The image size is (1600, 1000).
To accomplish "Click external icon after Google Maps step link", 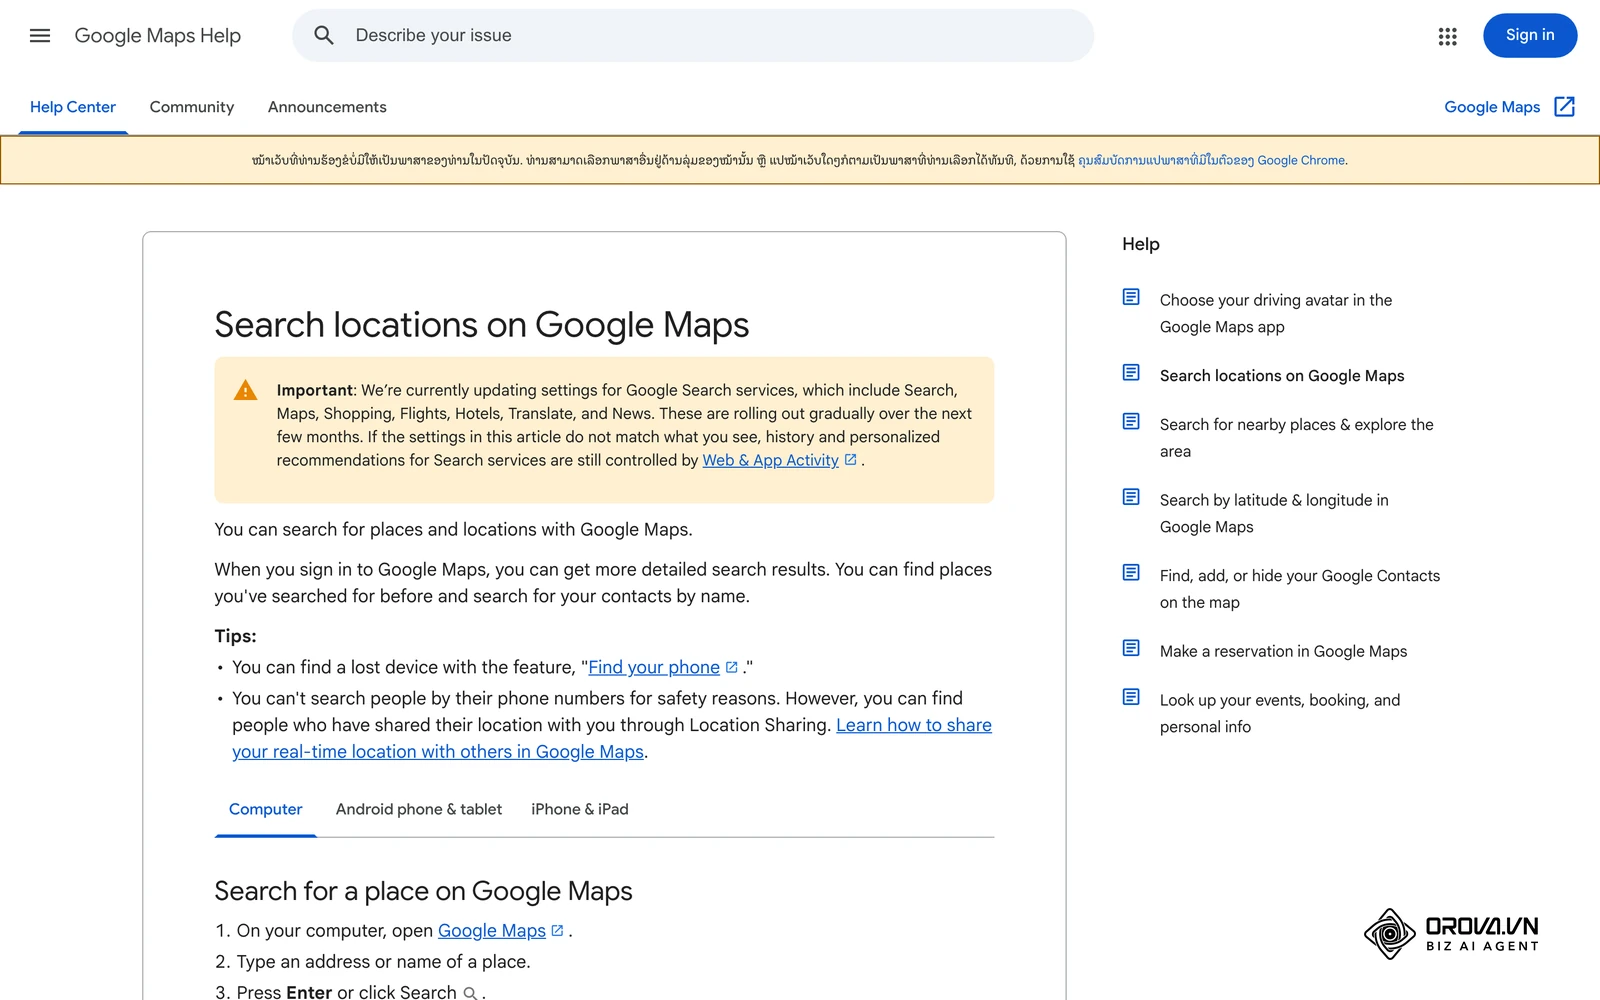I will (558, 931).
